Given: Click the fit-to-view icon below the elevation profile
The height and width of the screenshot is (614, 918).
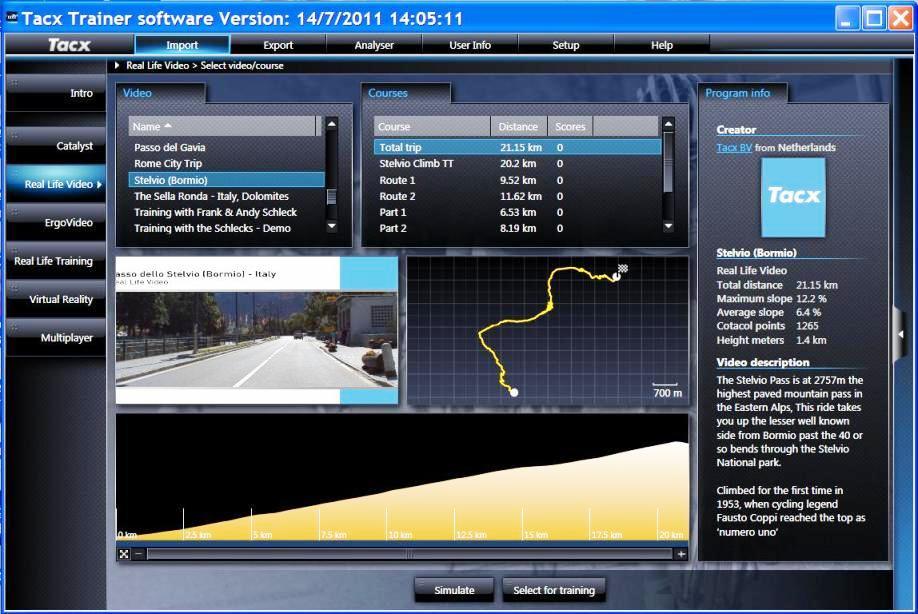Looking at the screenshot, I should pyautogui.click(x=124, y=554).
